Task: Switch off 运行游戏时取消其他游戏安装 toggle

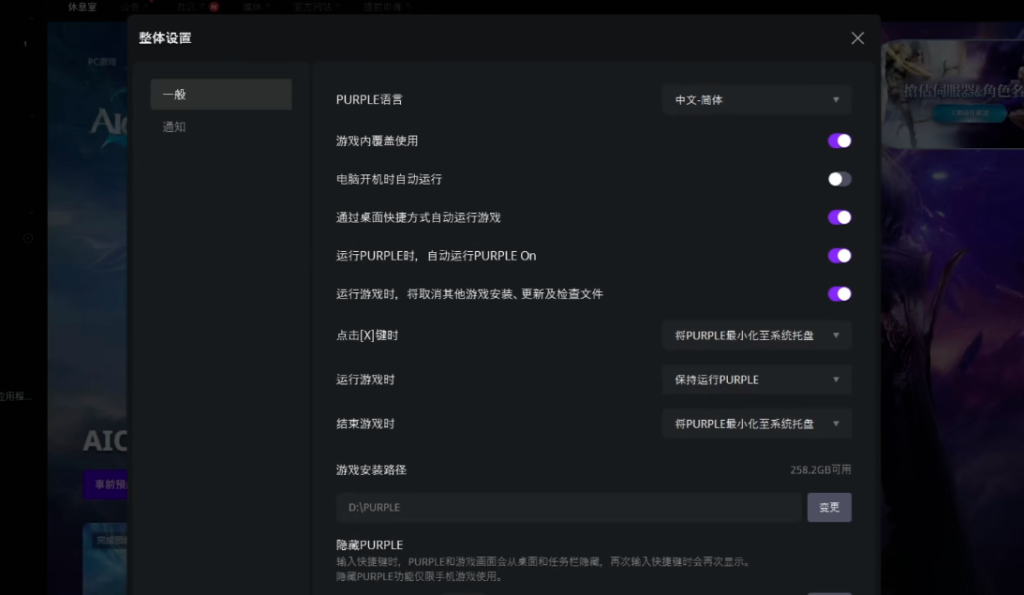Action: 839,294
